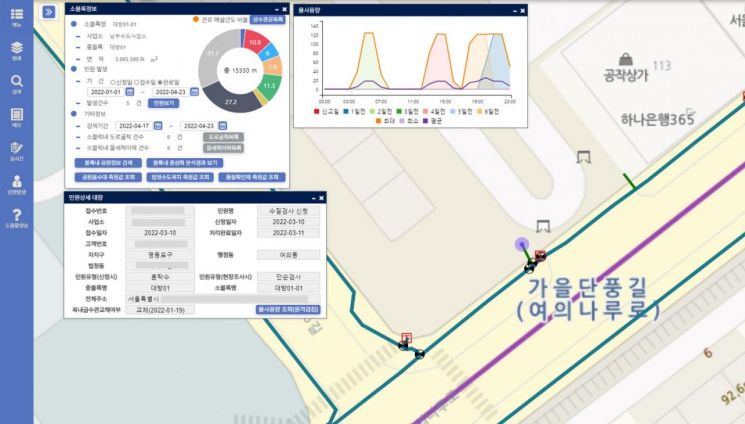Open the 메모 icon in sidebar
Viewport: 745px width, 424px height.
pyautogui.click(x=16, y=117)
